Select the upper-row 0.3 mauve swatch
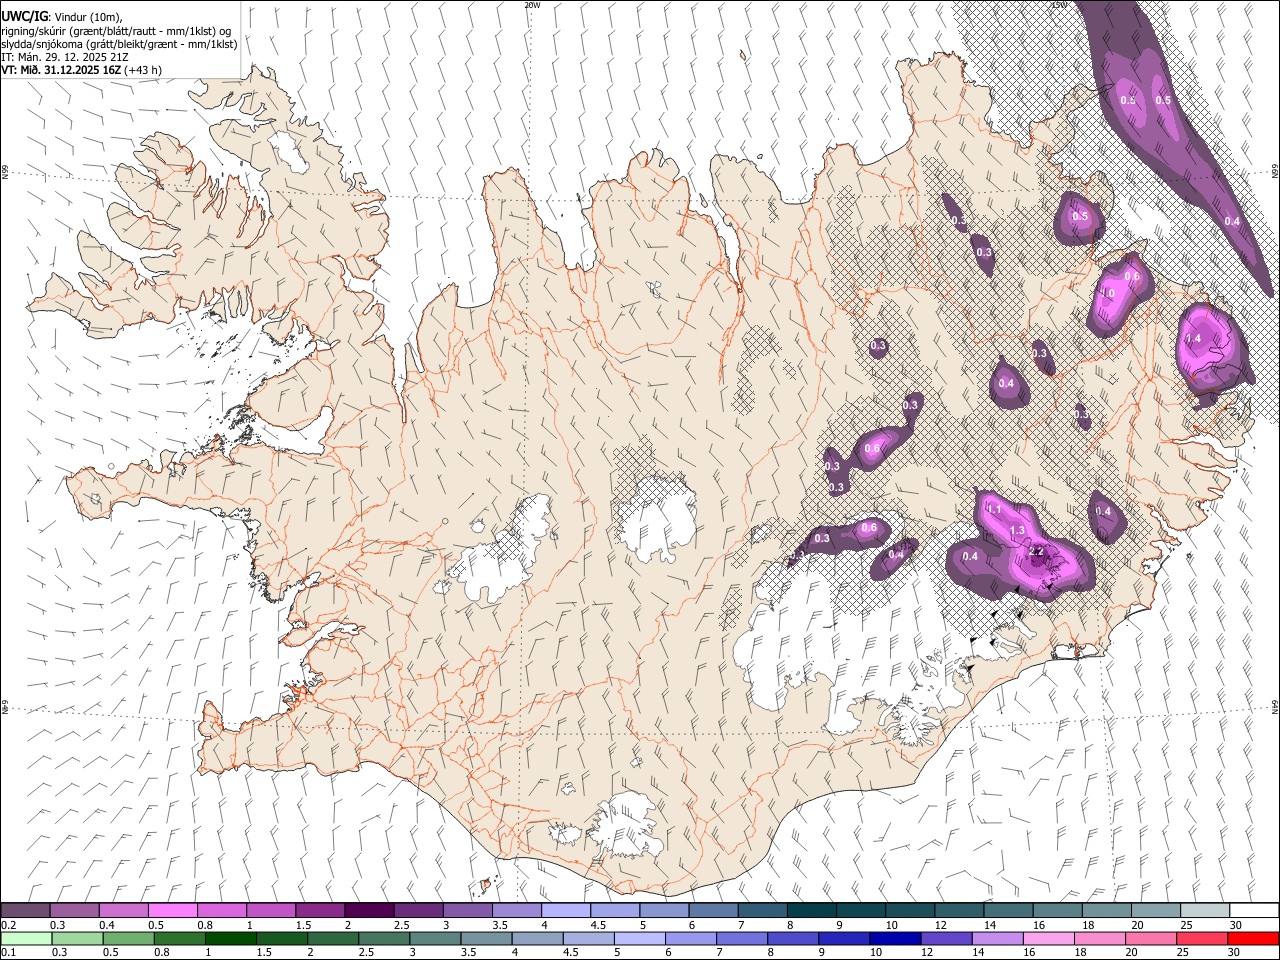Screen dimensions: 1280x960 [x=74, y=910]
